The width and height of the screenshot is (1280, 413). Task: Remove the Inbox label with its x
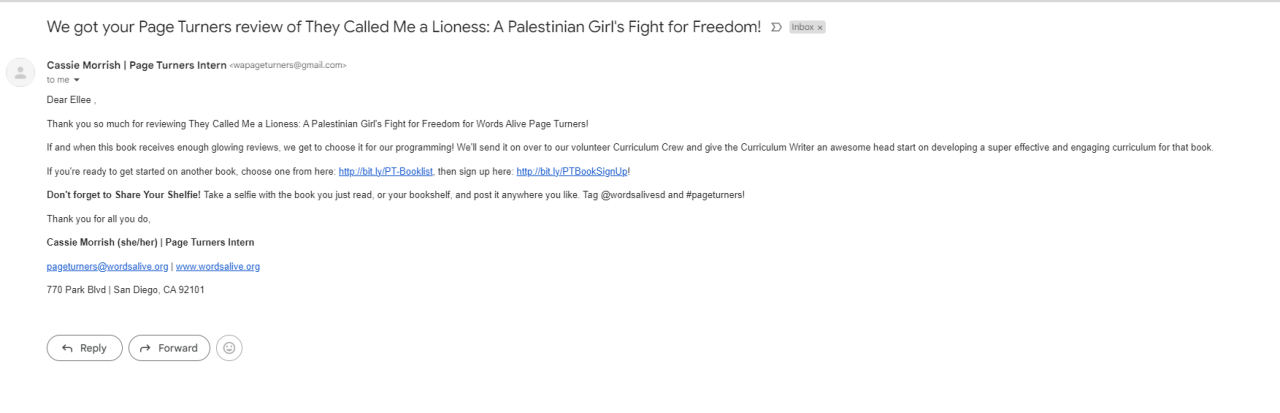pos(820,27)
